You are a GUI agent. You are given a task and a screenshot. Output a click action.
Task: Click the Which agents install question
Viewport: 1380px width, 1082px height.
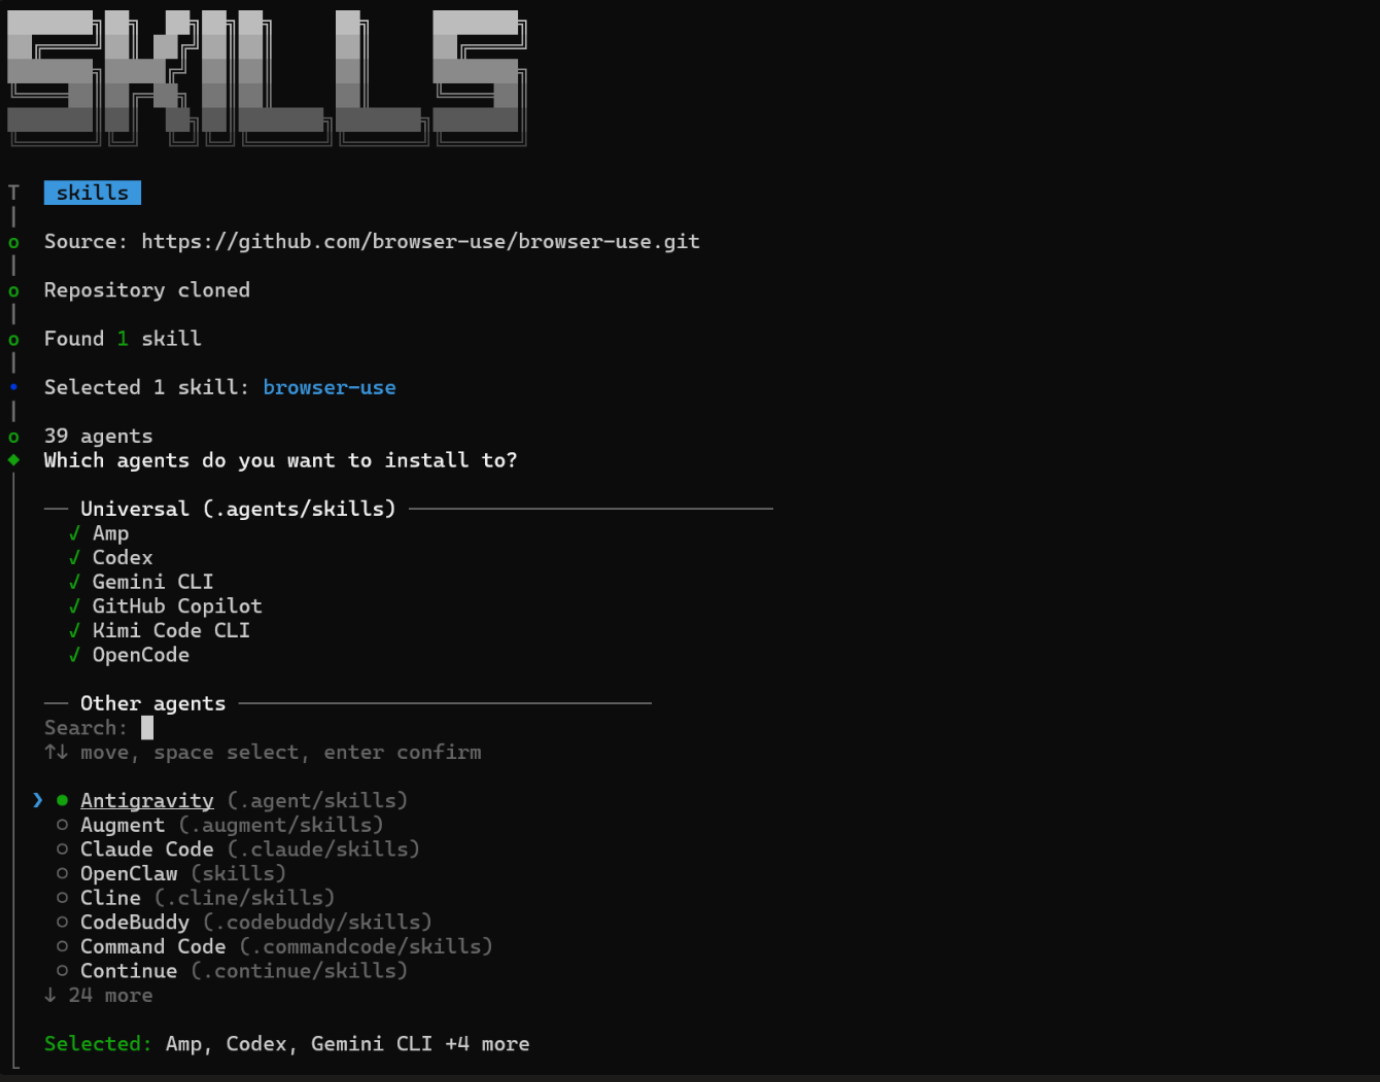coord(280,460)
